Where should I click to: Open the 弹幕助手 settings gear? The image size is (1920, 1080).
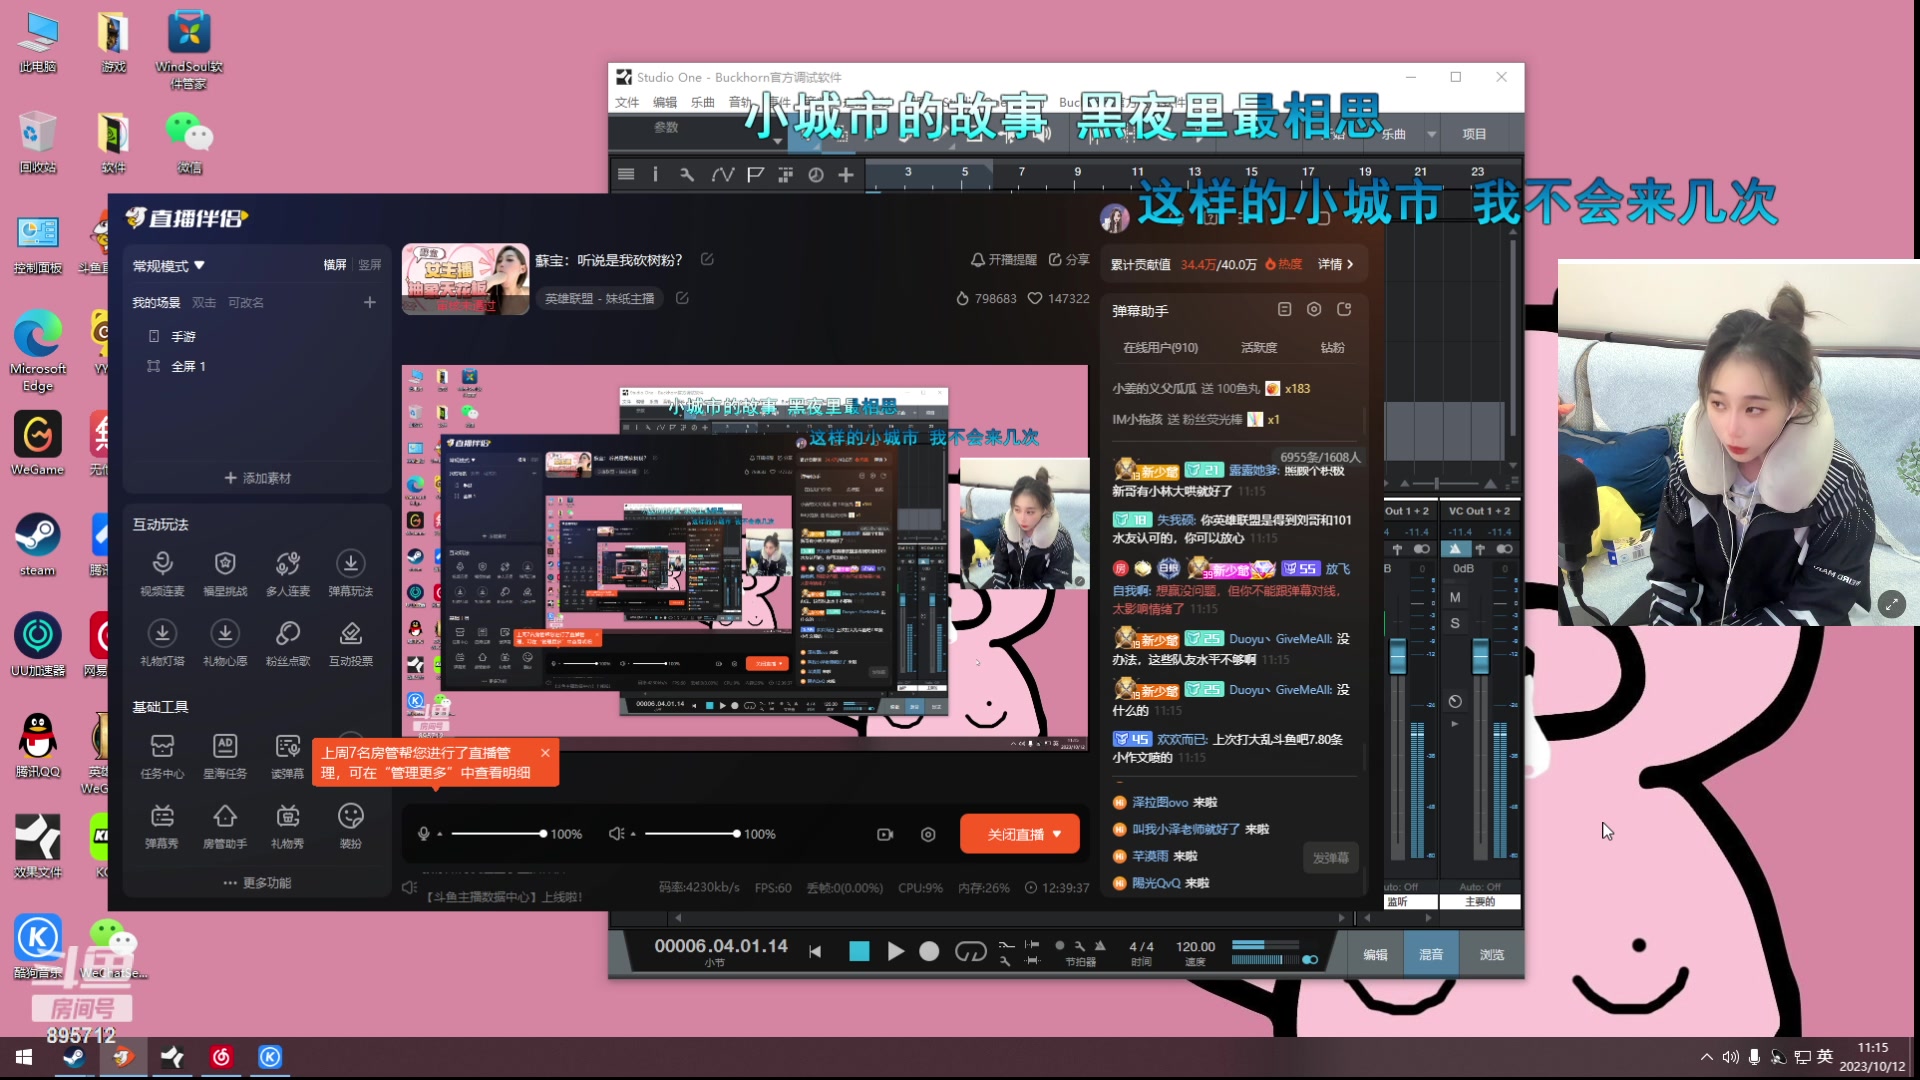pos(1315,310)
